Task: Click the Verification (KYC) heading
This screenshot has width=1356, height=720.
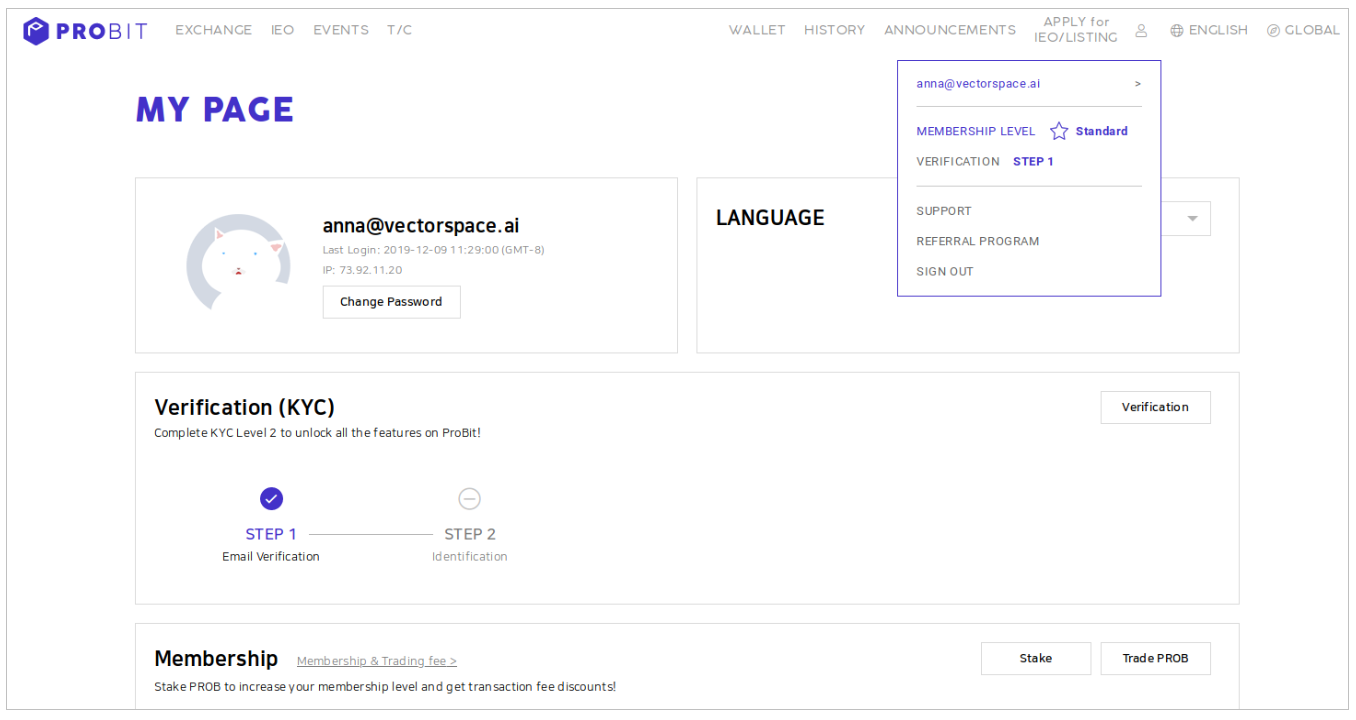Action: point(244,407)
